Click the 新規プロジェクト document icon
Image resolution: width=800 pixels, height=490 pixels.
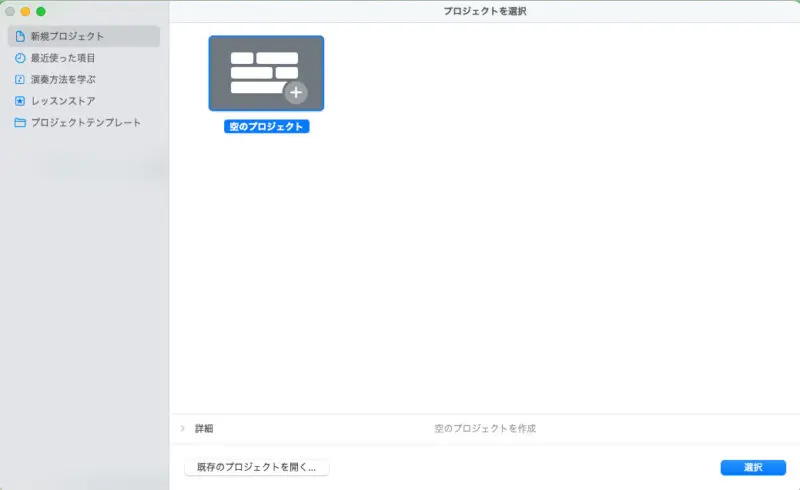[20, 36]
